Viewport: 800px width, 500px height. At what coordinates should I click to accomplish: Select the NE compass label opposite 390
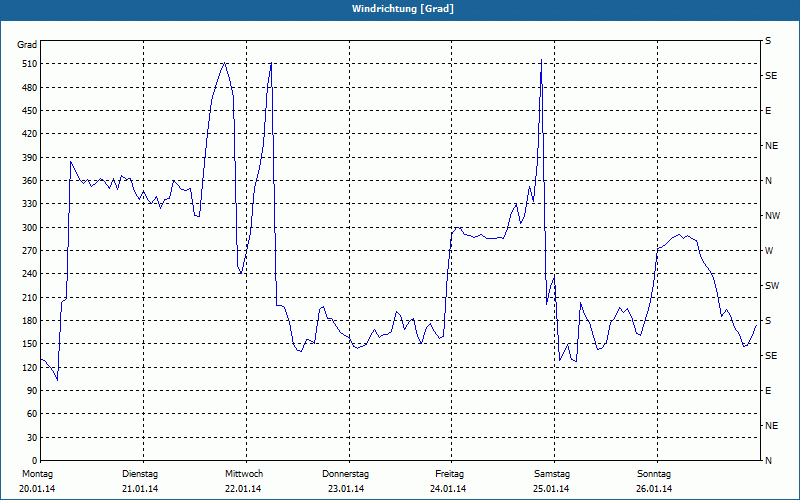[x=771, y=146]
